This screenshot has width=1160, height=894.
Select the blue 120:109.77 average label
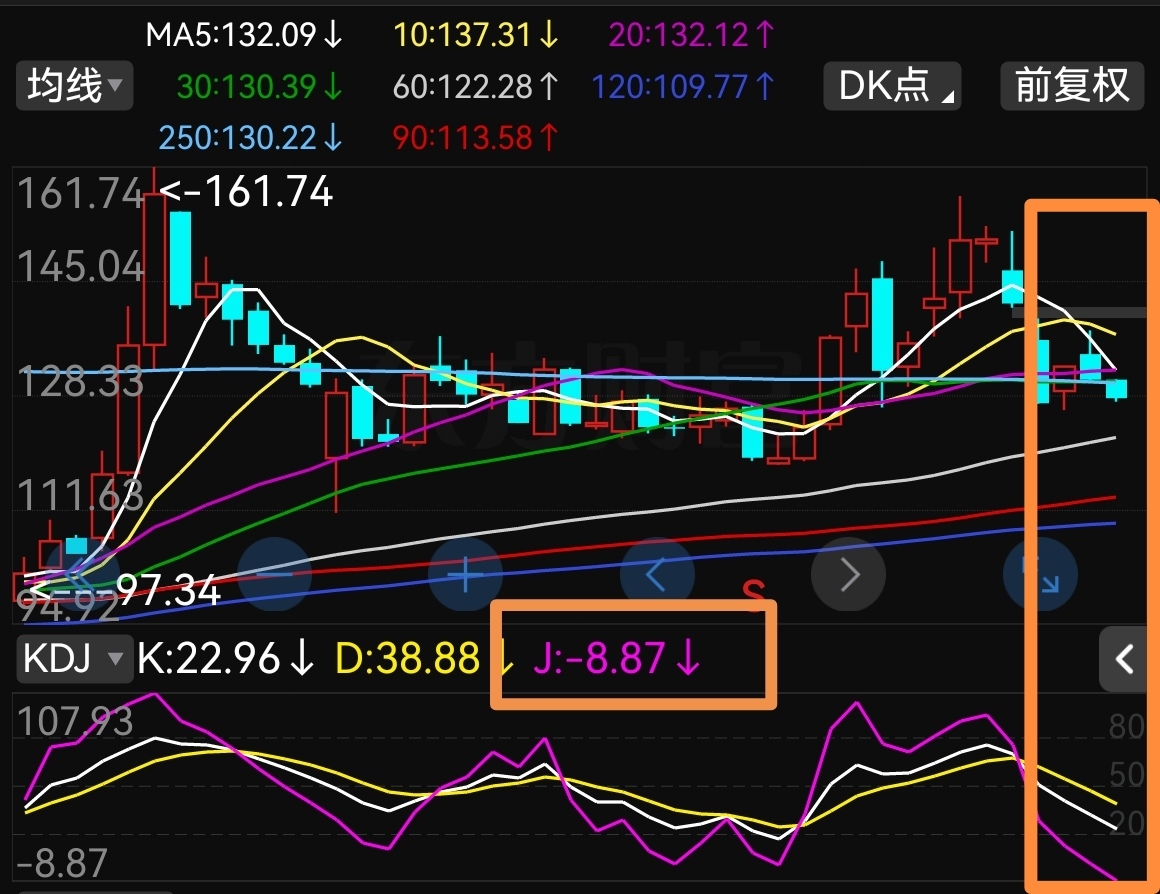684,87
